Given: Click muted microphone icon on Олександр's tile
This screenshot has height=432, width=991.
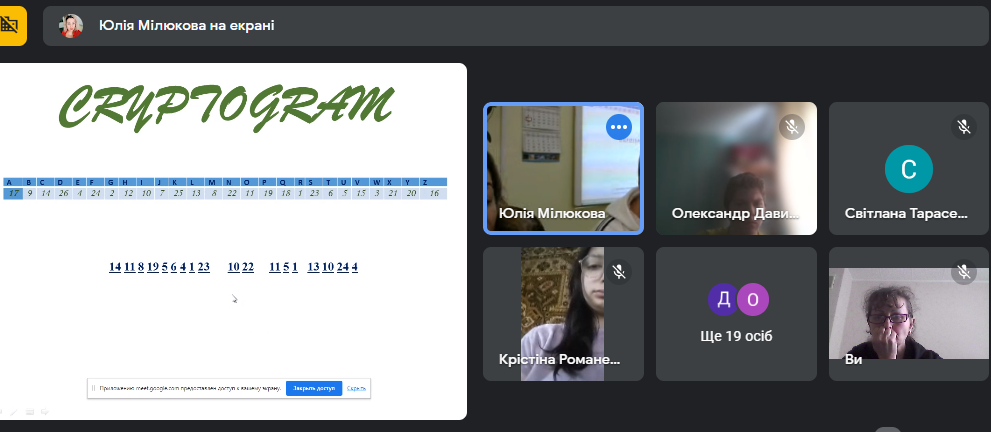Looking at the screenshot, I should 791,127.
